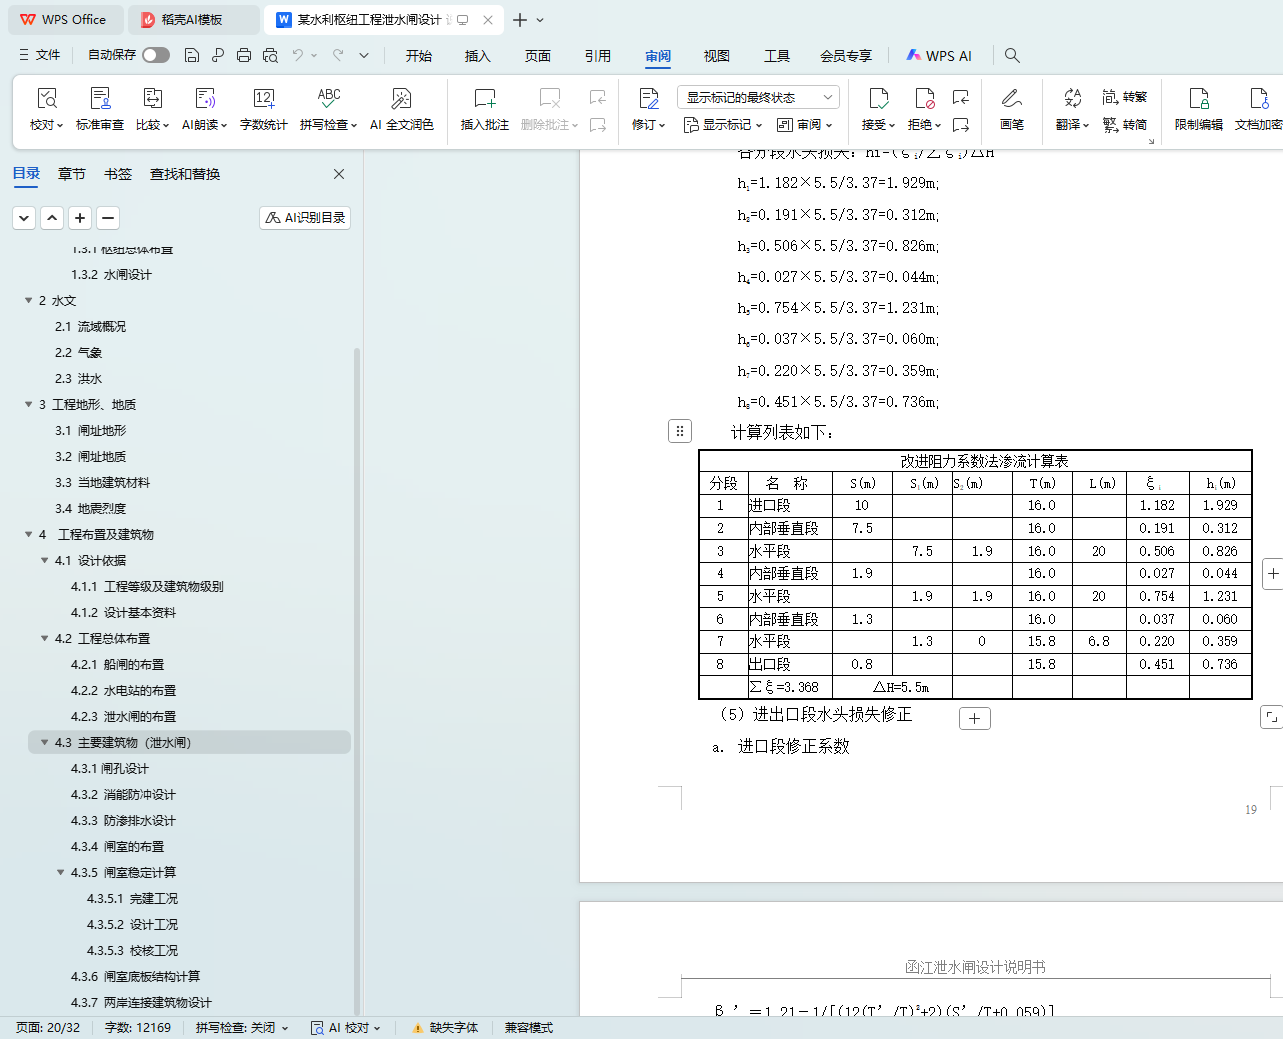Click the 限制编辑 restrict editing icon
This screenshot has width=1283, height=1039.
pyautogui.click(x=1198, y=108)
